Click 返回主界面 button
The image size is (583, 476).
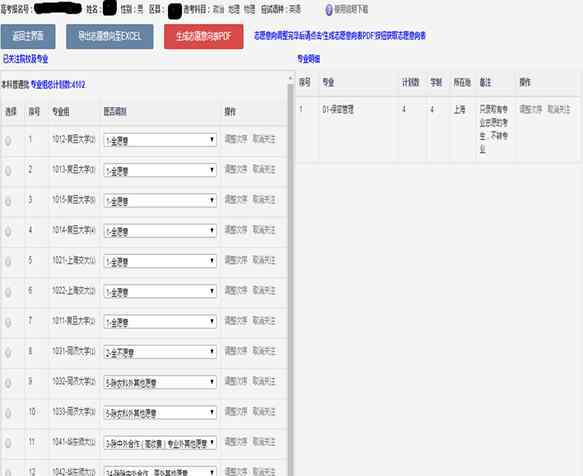pos(28,36)
